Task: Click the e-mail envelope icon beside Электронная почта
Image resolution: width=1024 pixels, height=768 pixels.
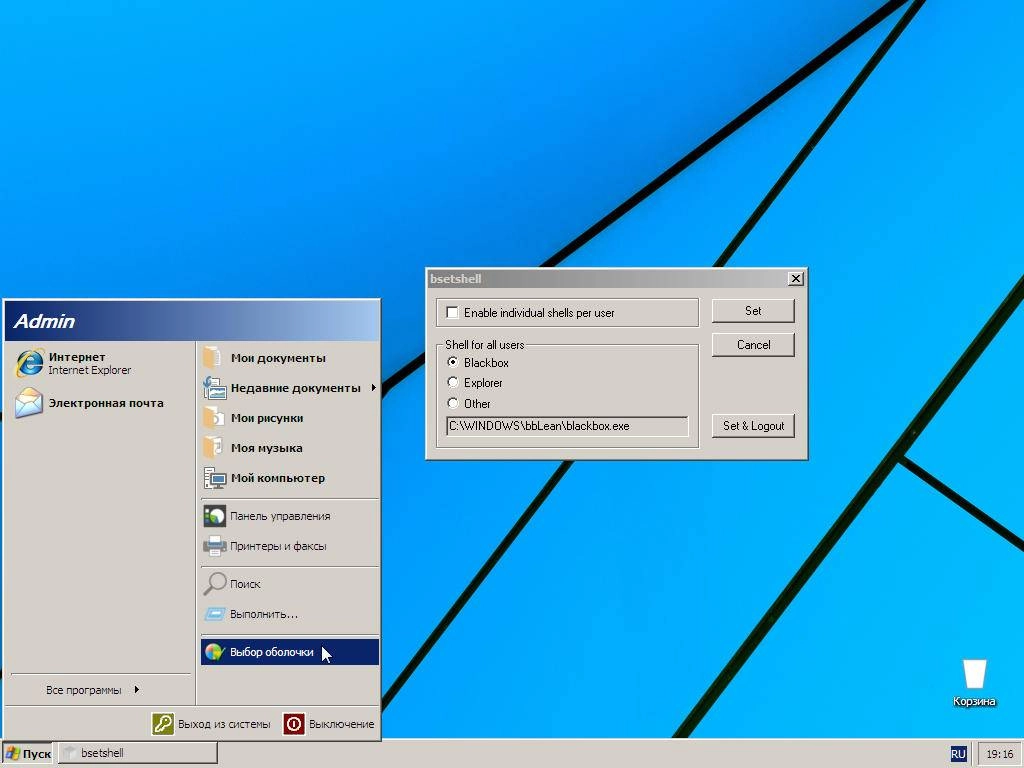Action: coord(29,403)
